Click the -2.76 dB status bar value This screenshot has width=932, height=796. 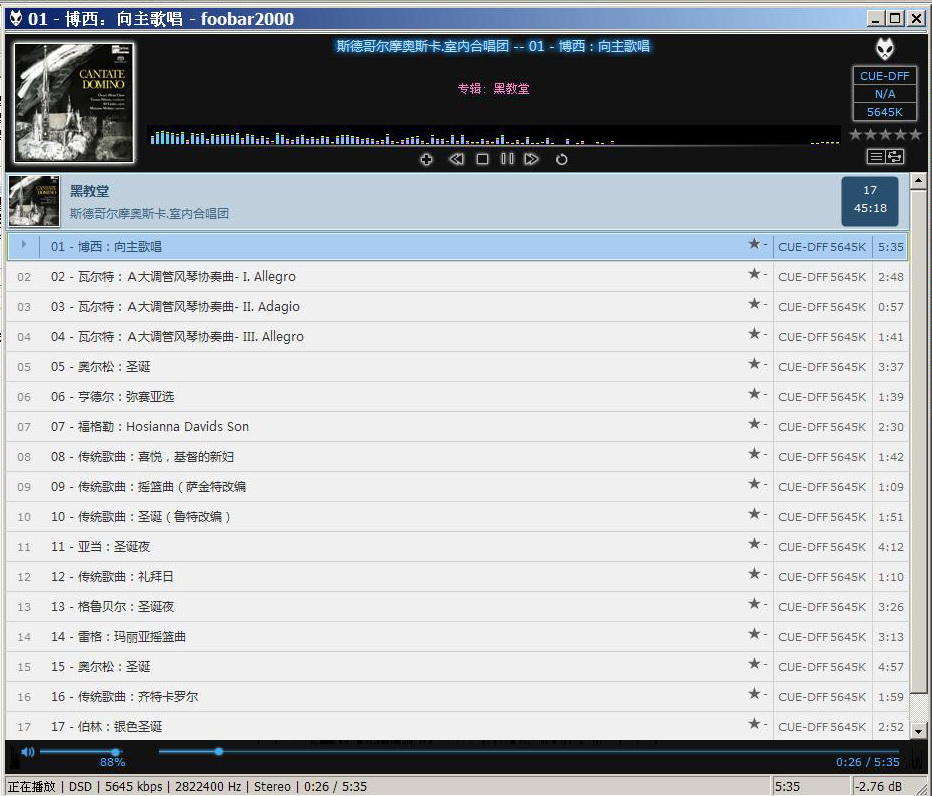(880, 786)
